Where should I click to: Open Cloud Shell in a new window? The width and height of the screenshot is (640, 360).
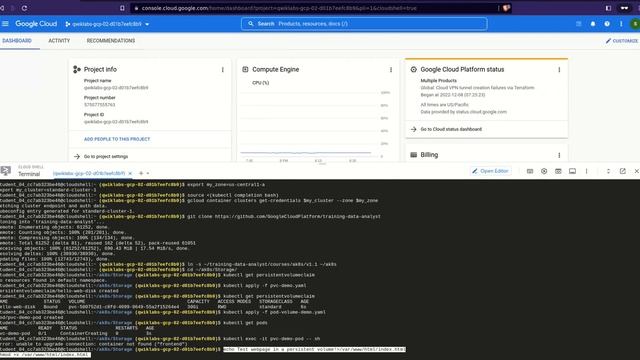click(622, 171)
